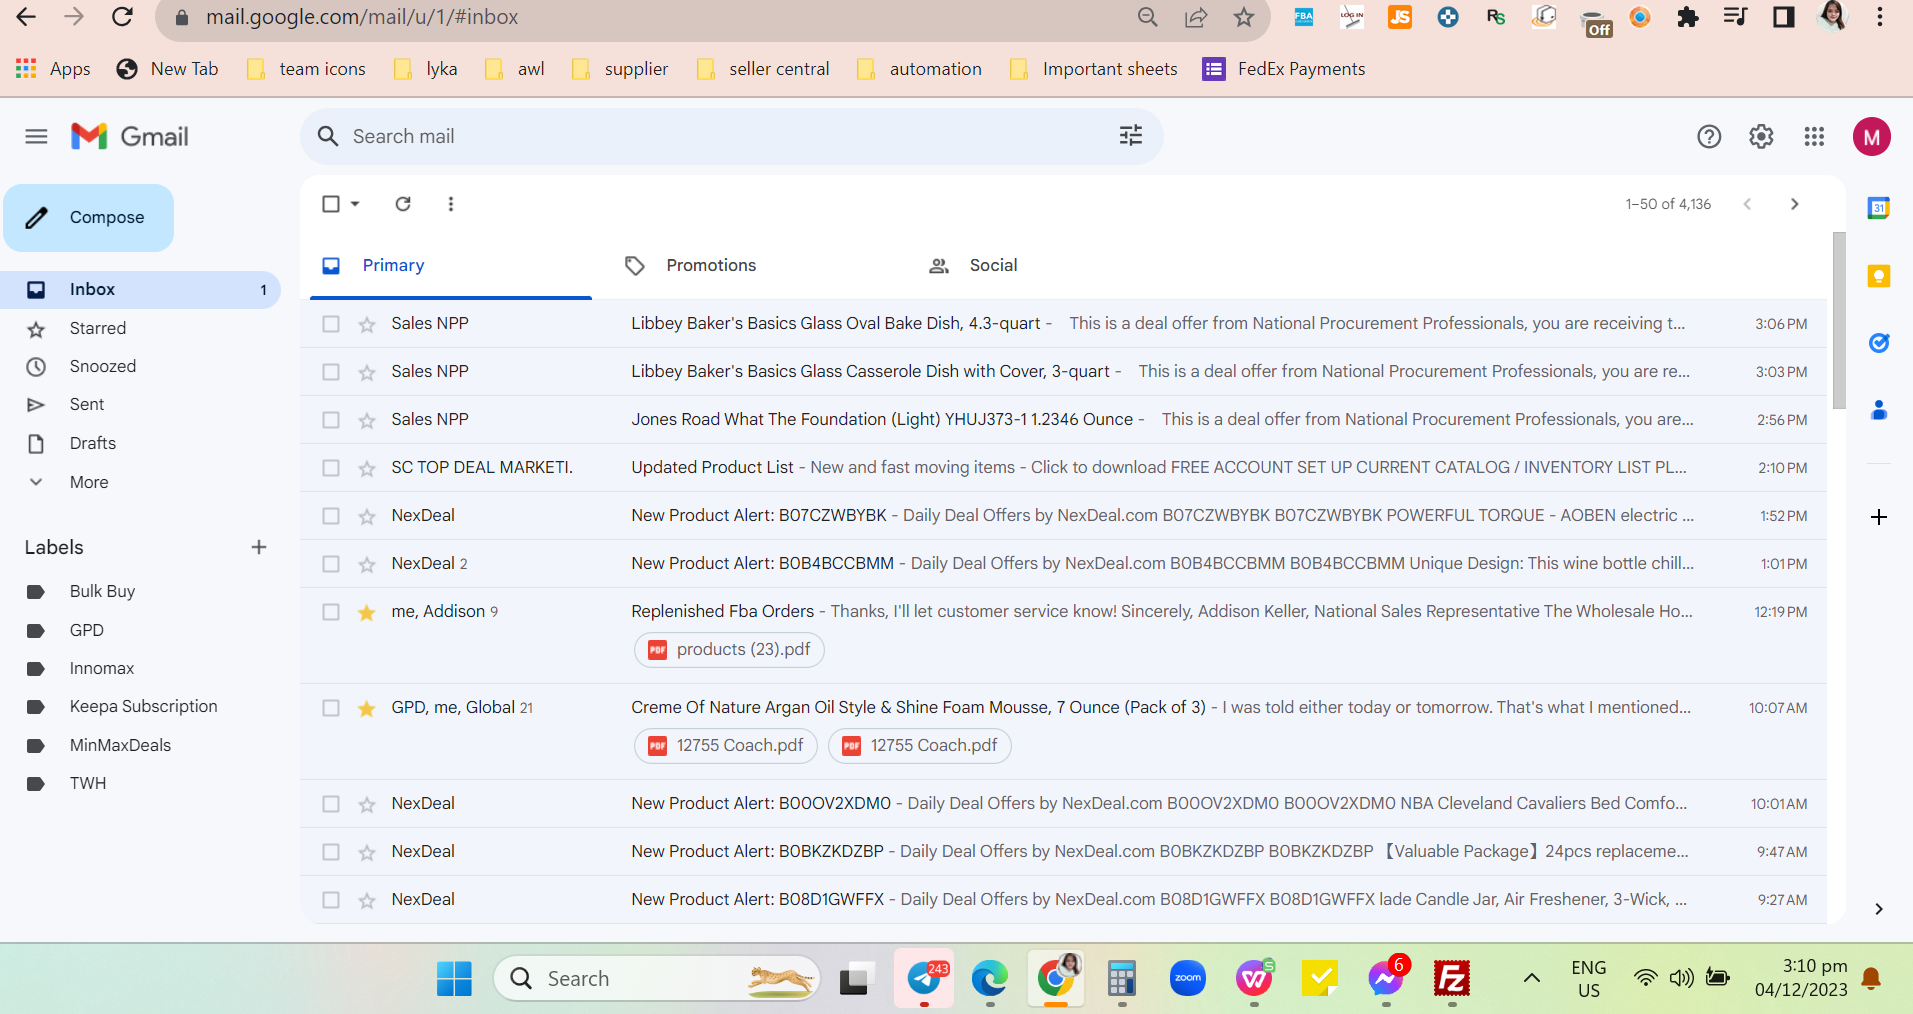The height and width of the screenshot is (1014, 1913).
Task: Open Telegram from the taskbar
Action: coord(925,978)
